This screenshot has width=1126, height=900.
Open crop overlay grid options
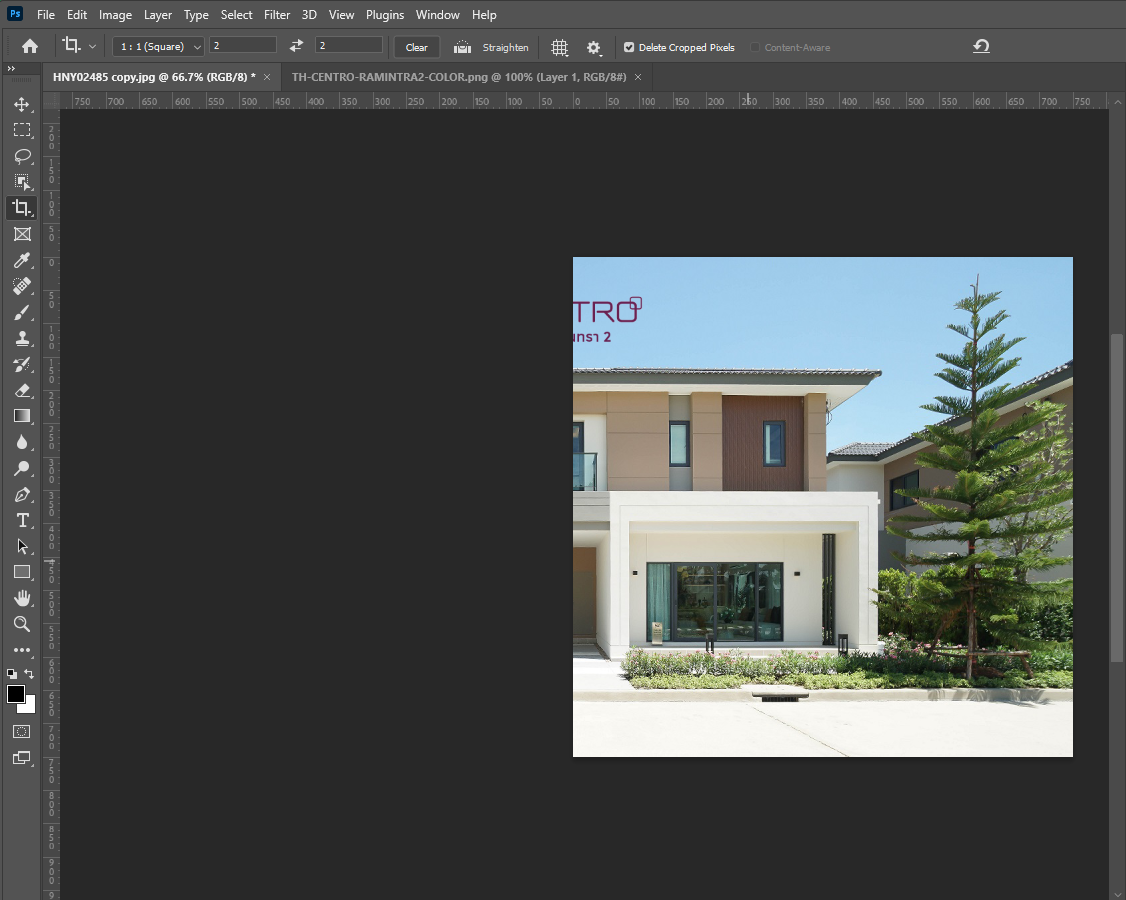[x=559, y=47]
